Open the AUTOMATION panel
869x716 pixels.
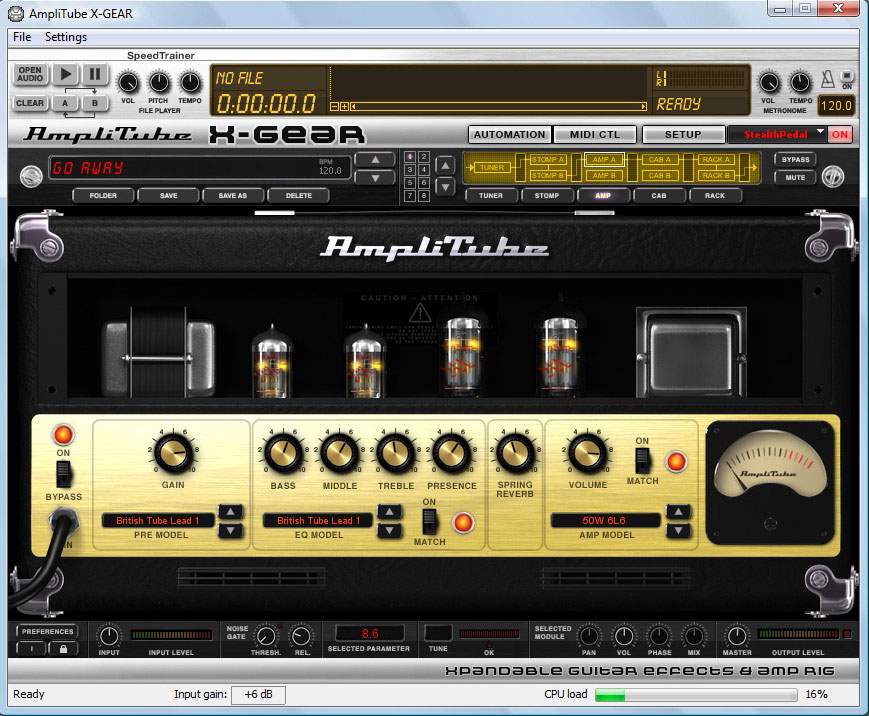point(510,135)
